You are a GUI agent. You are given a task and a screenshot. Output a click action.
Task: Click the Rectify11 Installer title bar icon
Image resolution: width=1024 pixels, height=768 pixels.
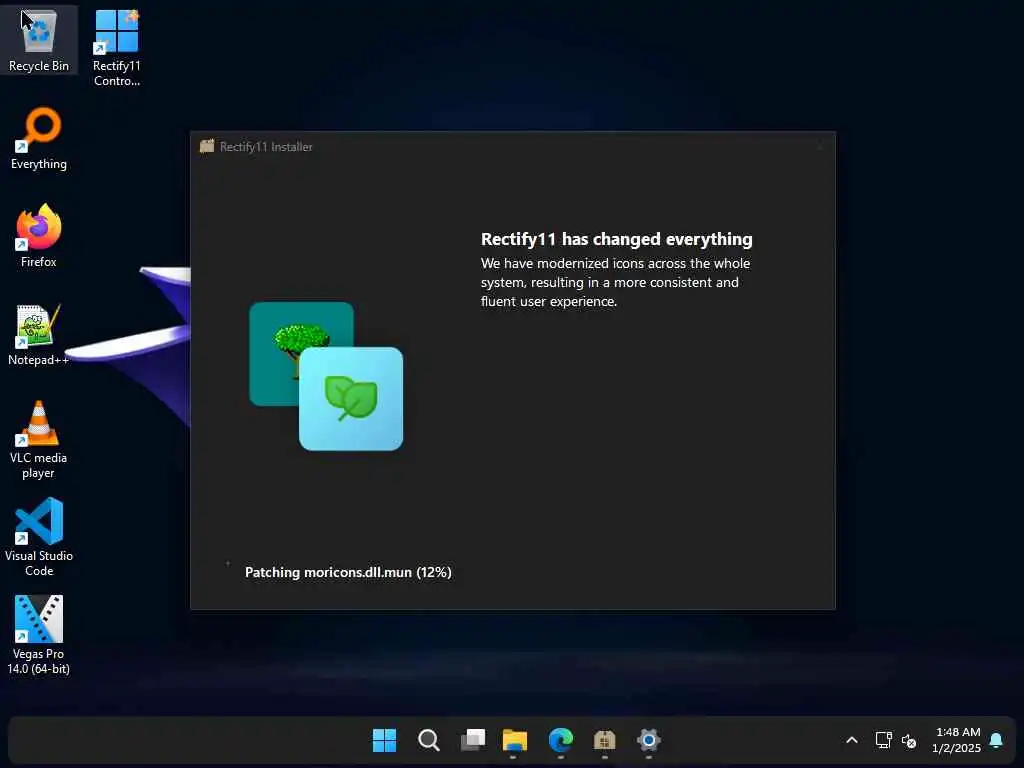pyautogui.click(x=207, y=146)
